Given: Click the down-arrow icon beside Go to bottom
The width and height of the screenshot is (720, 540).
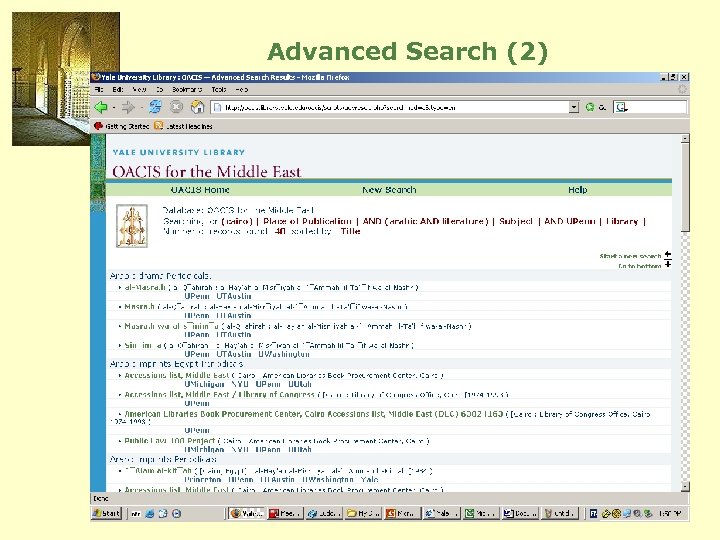Looking at the screenshot, I should click(668, 264).
